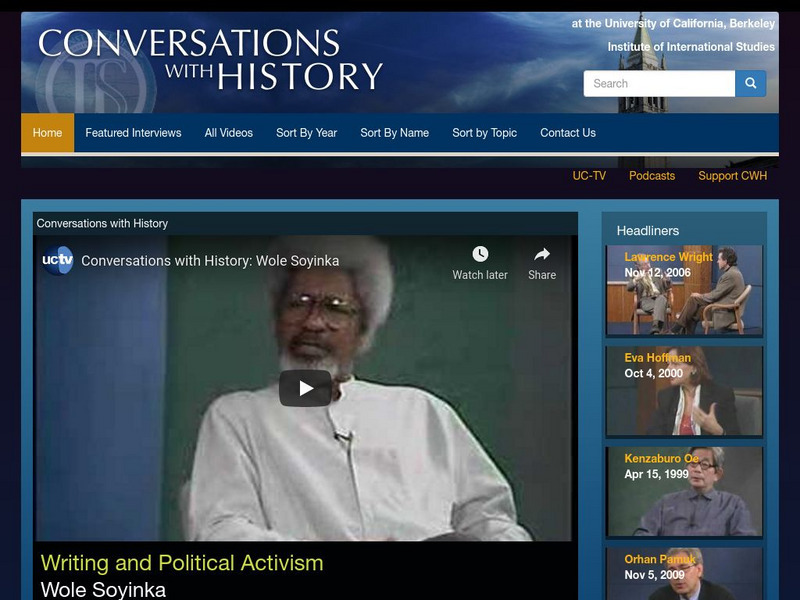Follow the UC-TV link
Screen dimensions: 800x600
[589, 176]
